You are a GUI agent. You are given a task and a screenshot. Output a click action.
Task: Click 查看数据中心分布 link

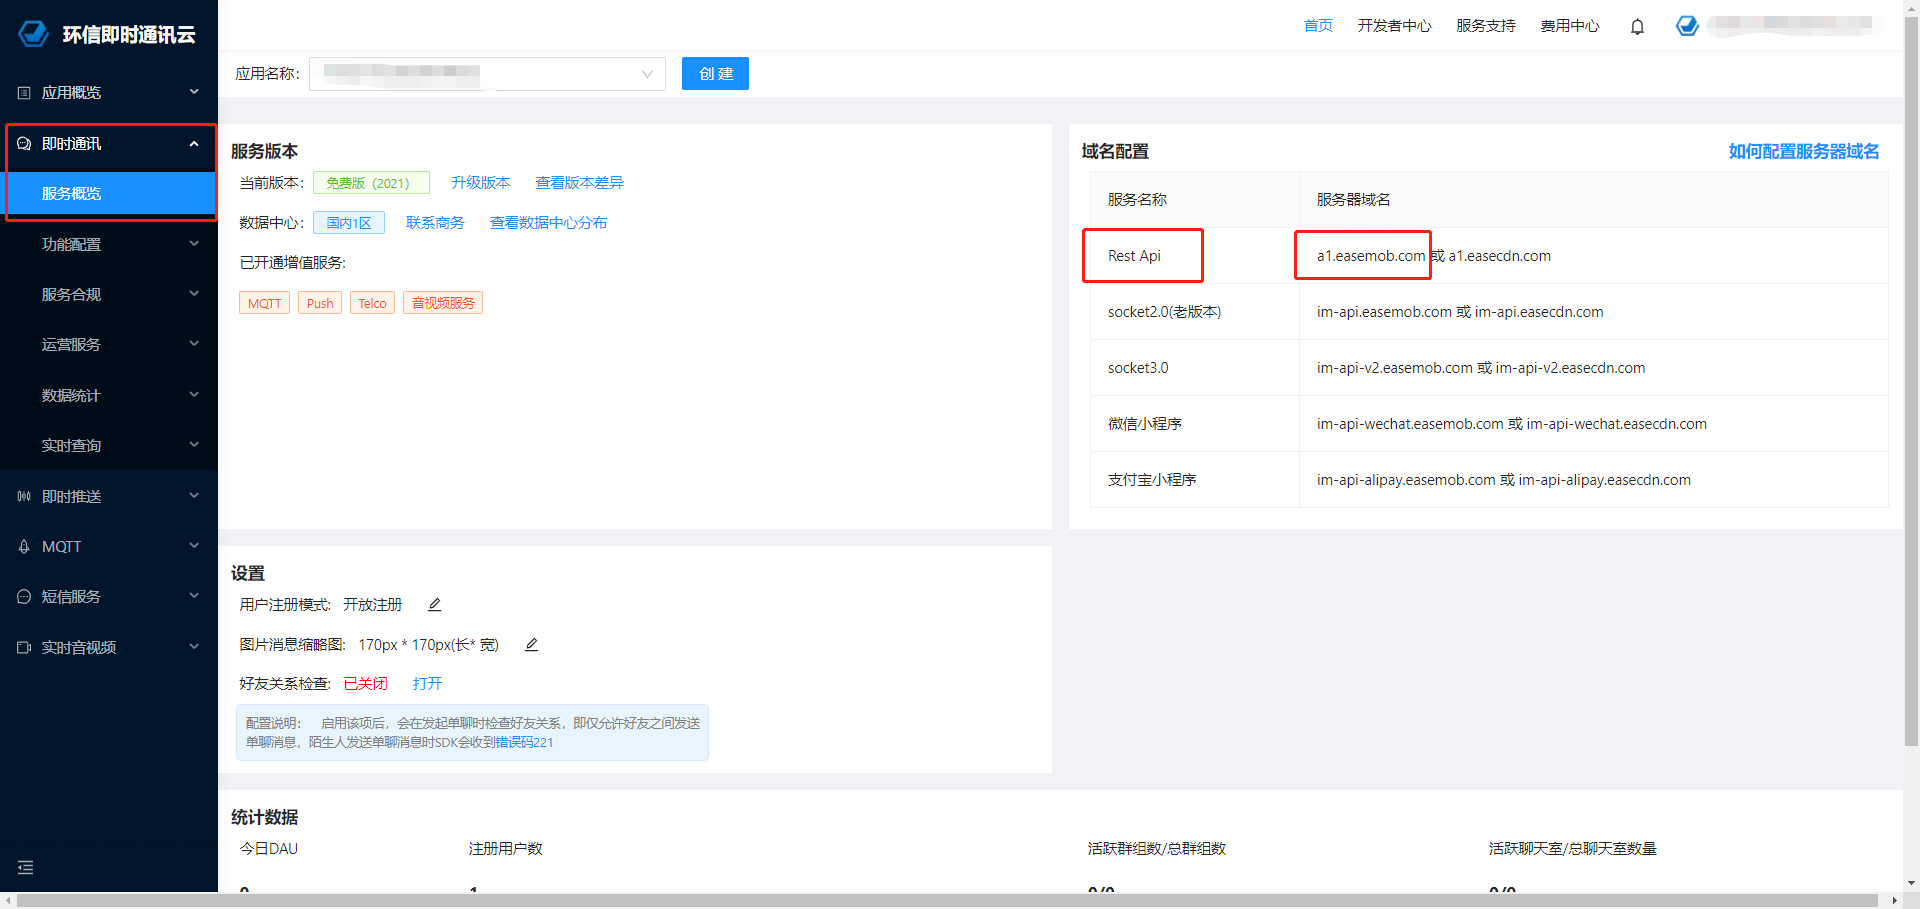click(x=548, y=223)
